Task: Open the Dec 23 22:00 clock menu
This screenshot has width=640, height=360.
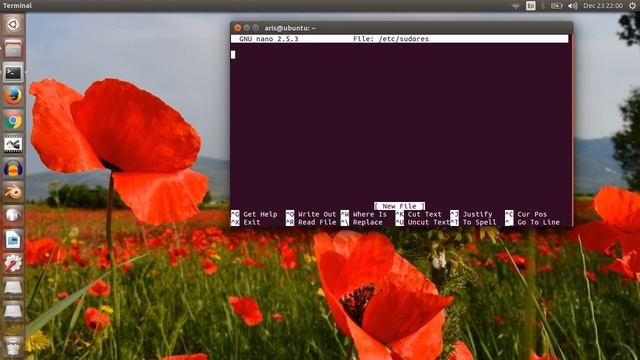Action: click(x=603, y=6)
